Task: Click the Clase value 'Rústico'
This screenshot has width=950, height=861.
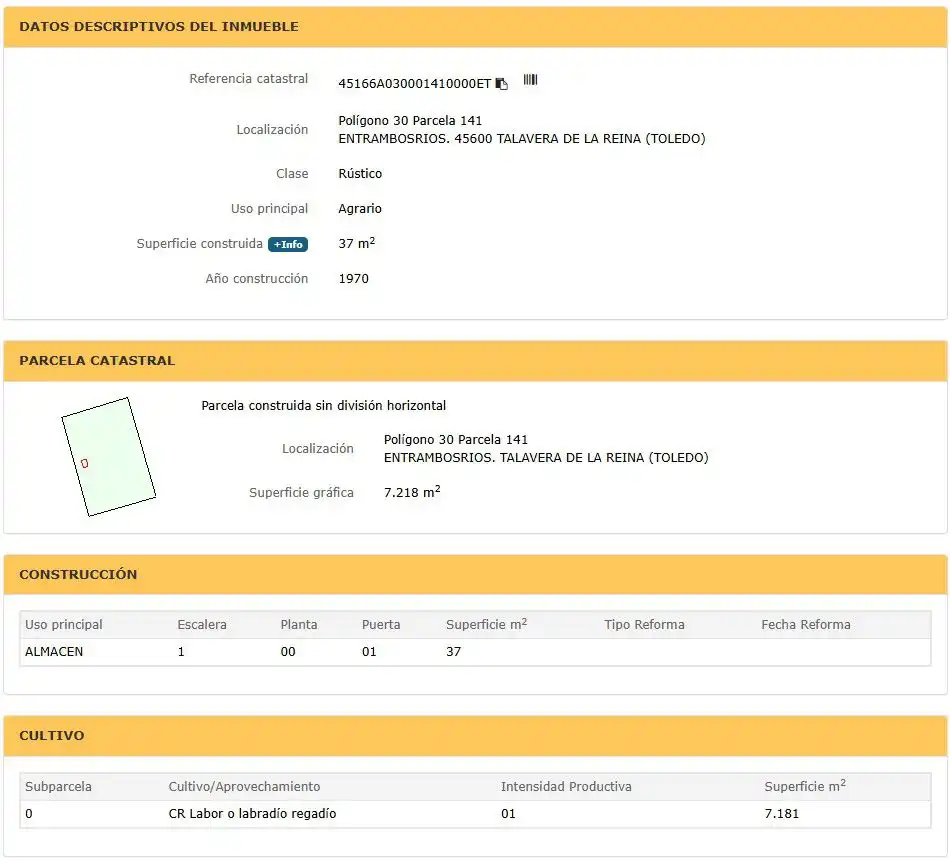Action: click(x=360, y=173)
